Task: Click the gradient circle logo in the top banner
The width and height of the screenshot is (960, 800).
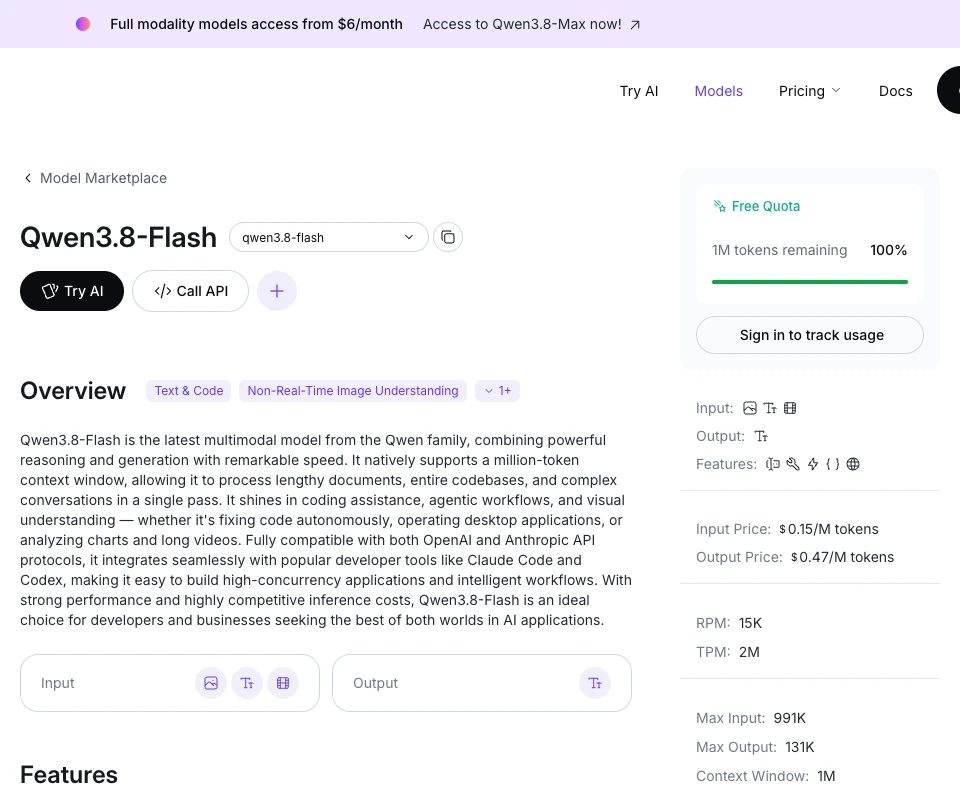Action: click(83, 24)
